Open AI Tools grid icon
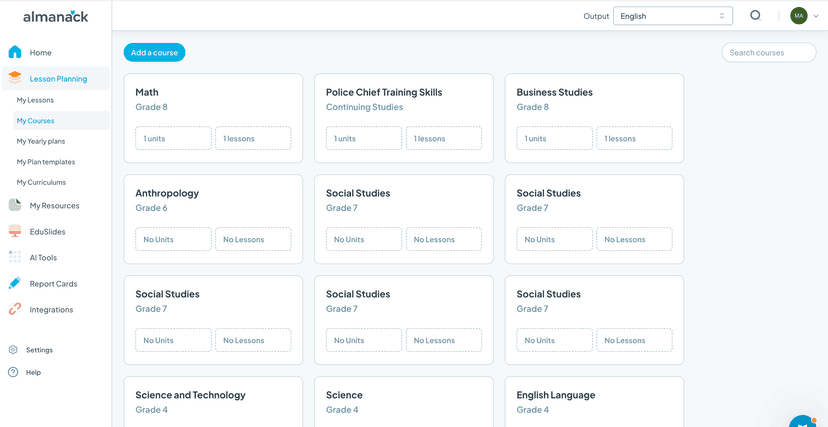828x427 pixels. click(x=15, y=257)
